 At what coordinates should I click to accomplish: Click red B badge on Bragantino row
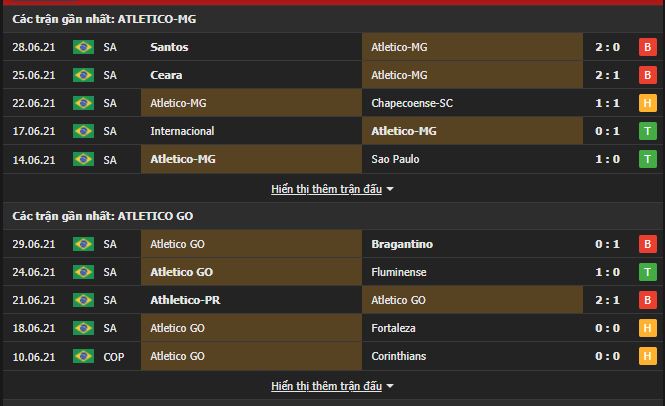(646, 244)
